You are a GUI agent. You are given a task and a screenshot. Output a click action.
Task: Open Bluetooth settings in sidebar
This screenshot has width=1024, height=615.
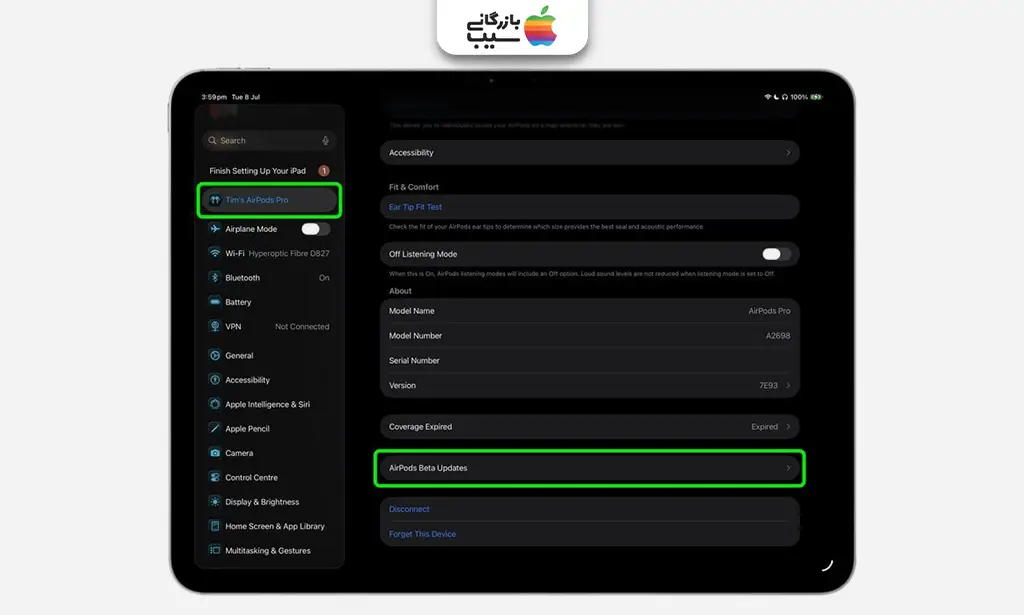[269, 277]
